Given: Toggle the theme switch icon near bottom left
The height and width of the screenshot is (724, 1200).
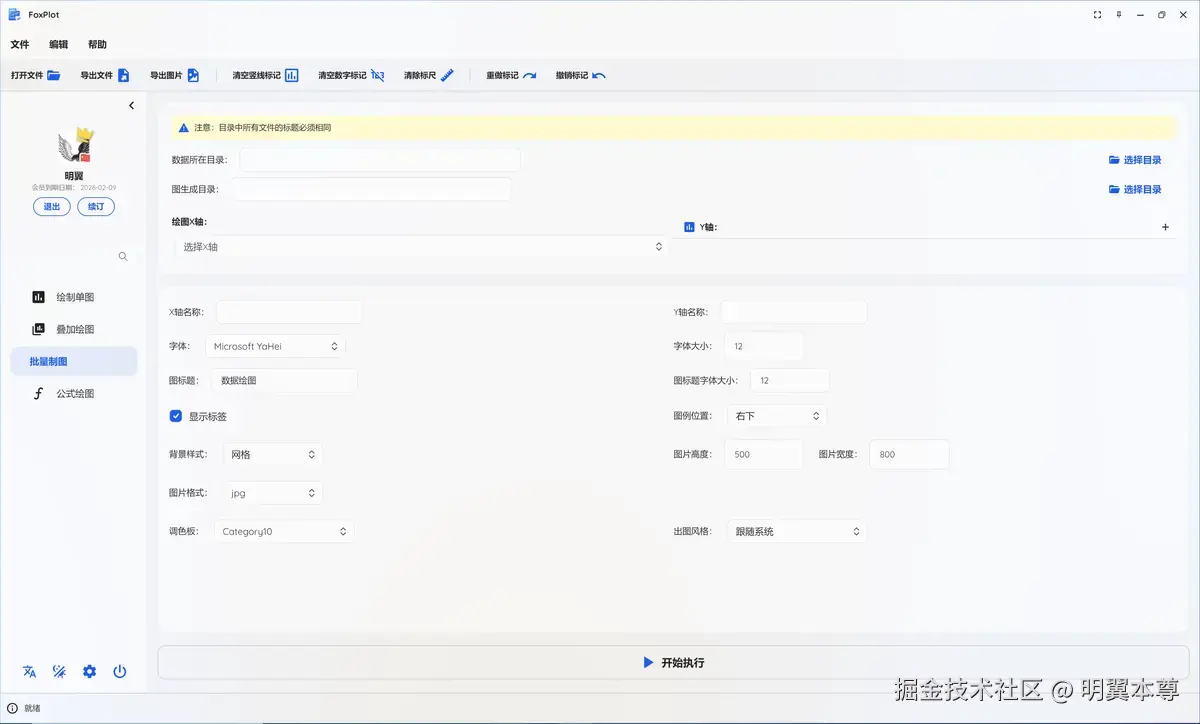Looking at the screenshot, I should coord(59,671).
